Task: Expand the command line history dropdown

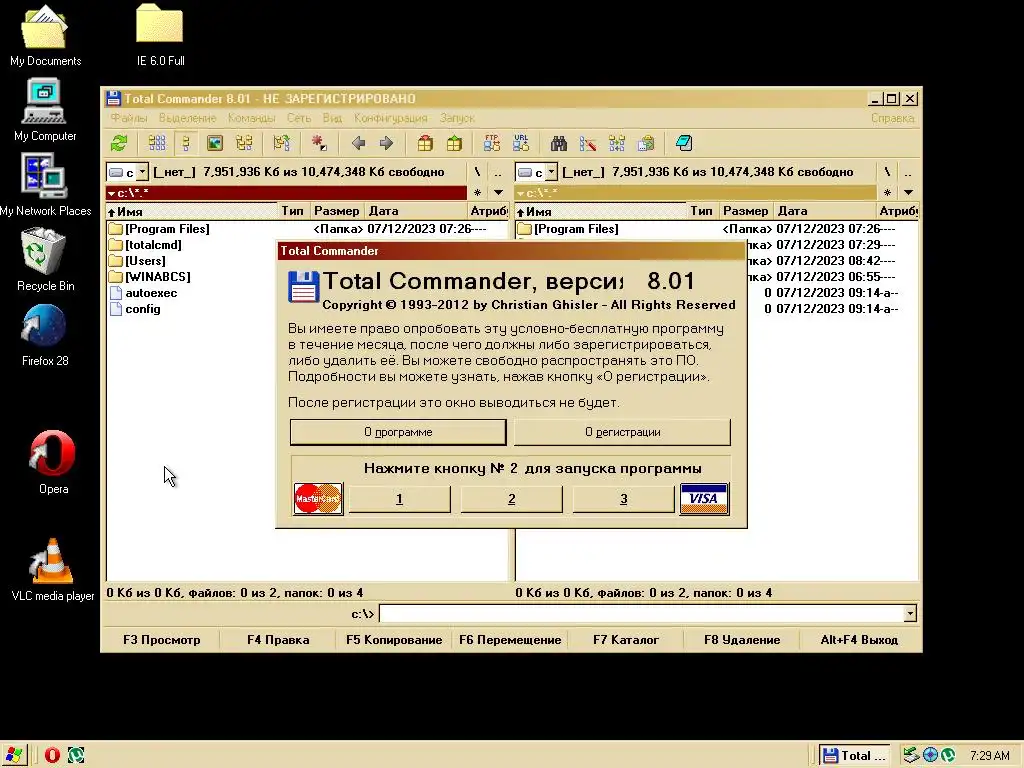Action: point(910,614)
